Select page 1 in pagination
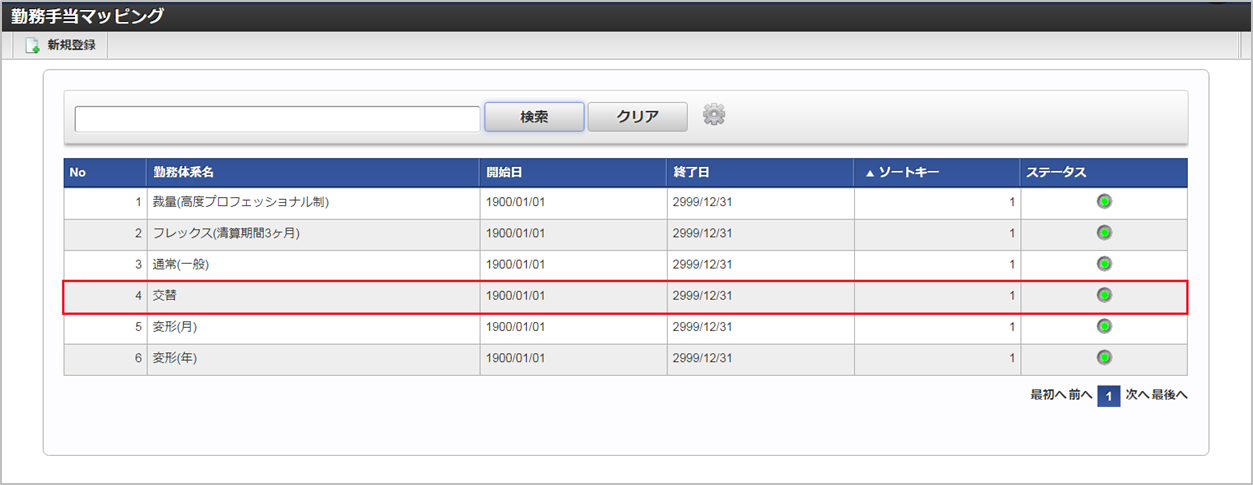Screen dimensions: 1253x485 tap(1108, 396)
